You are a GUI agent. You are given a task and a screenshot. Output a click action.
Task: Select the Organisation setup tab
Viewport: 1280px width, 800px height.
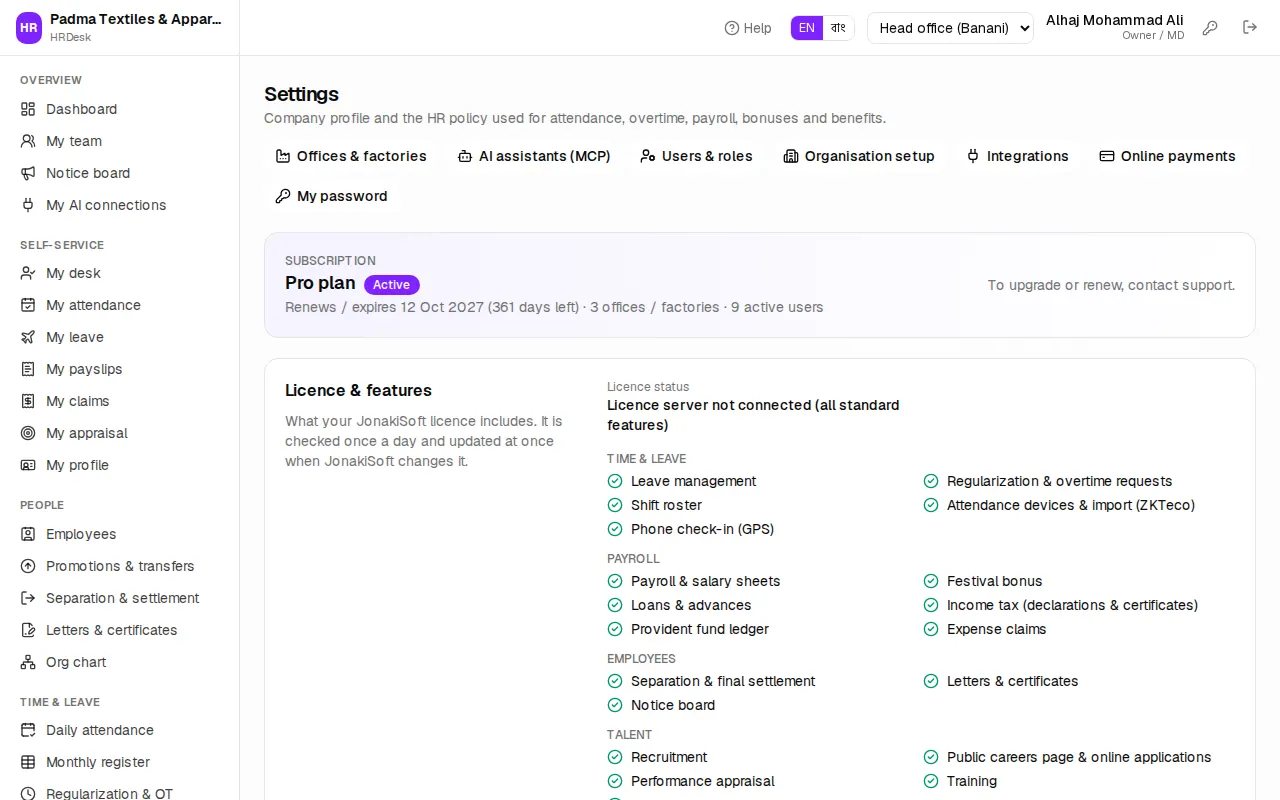coord(859,156)
